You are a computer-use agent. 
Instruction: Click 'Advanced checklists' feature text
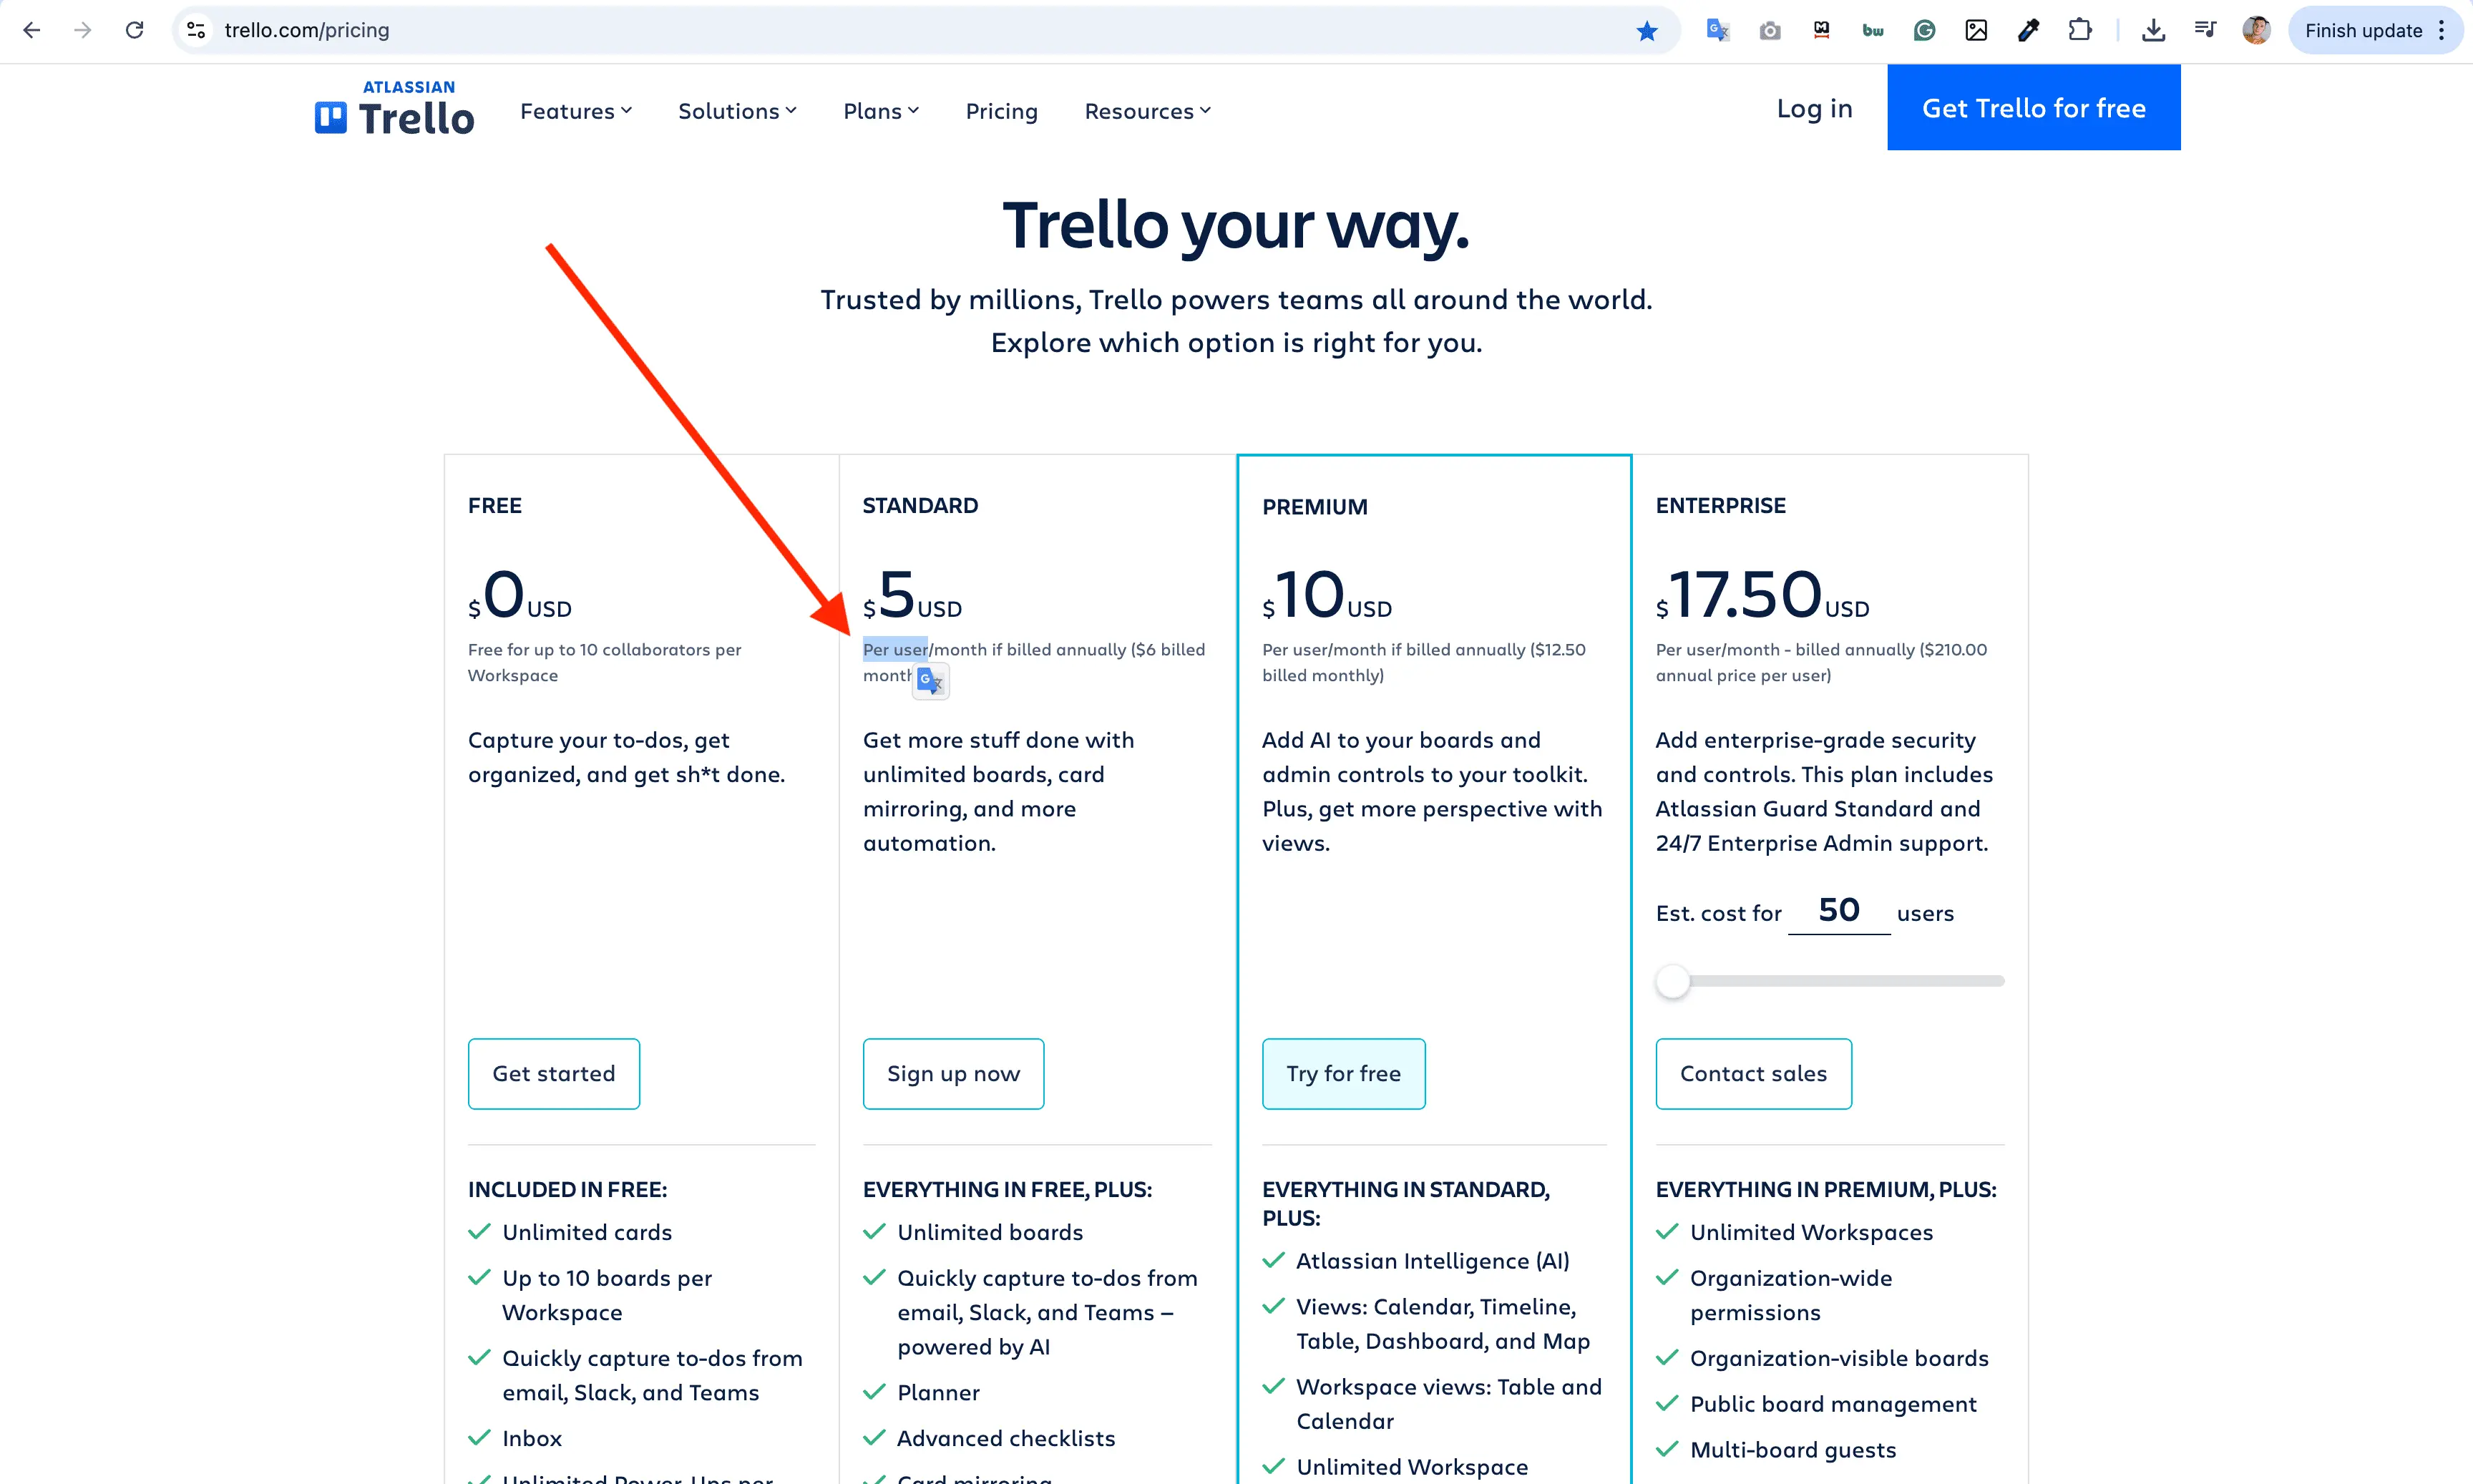(1006, 1438)
